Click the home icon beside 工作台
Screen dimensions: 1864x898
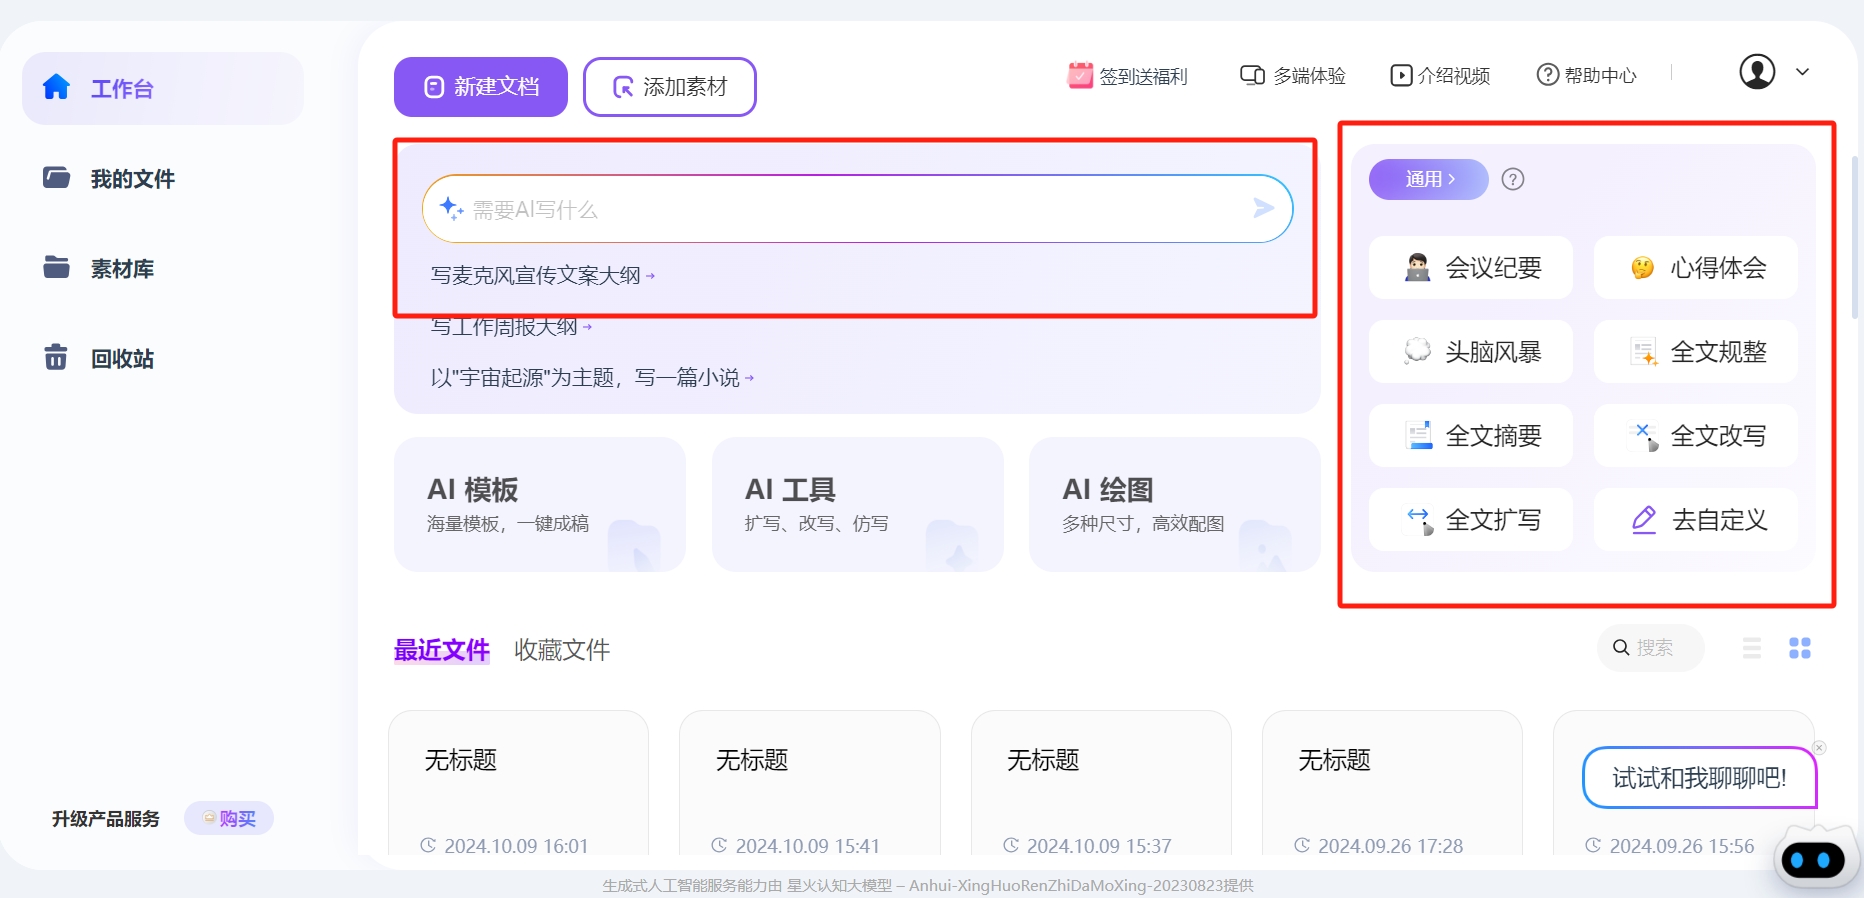[56, 87]
